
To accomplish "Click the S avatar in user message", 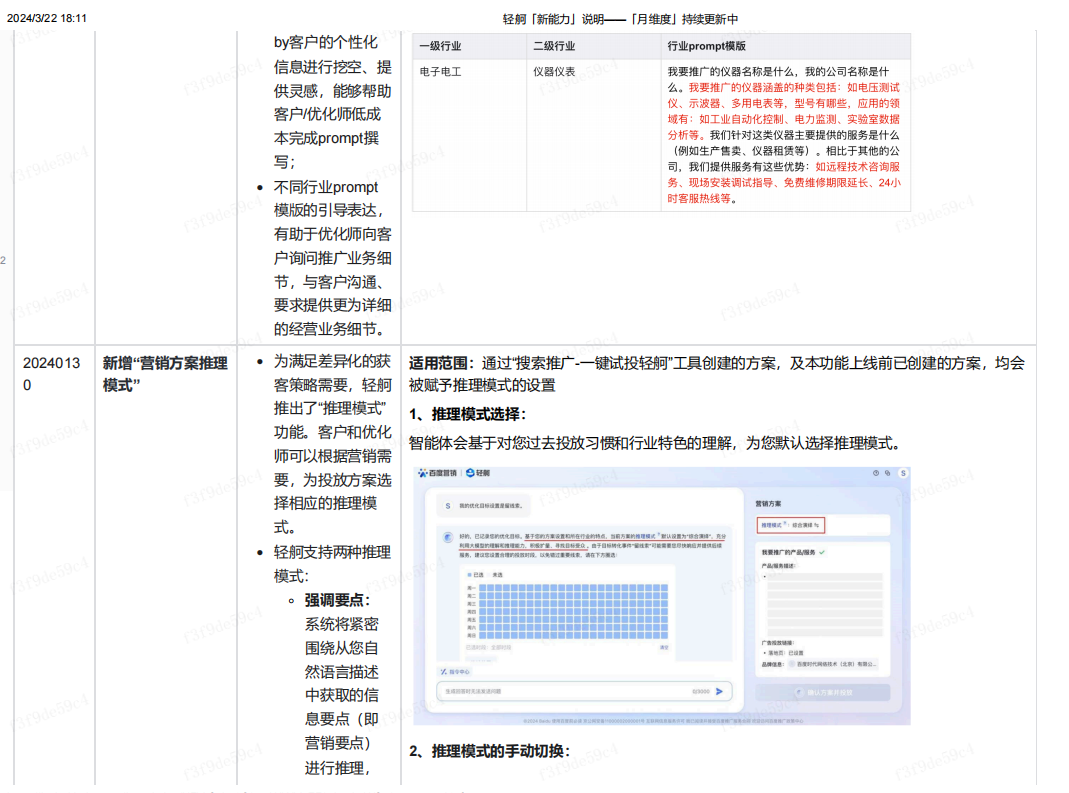I will tap(447, 506).
